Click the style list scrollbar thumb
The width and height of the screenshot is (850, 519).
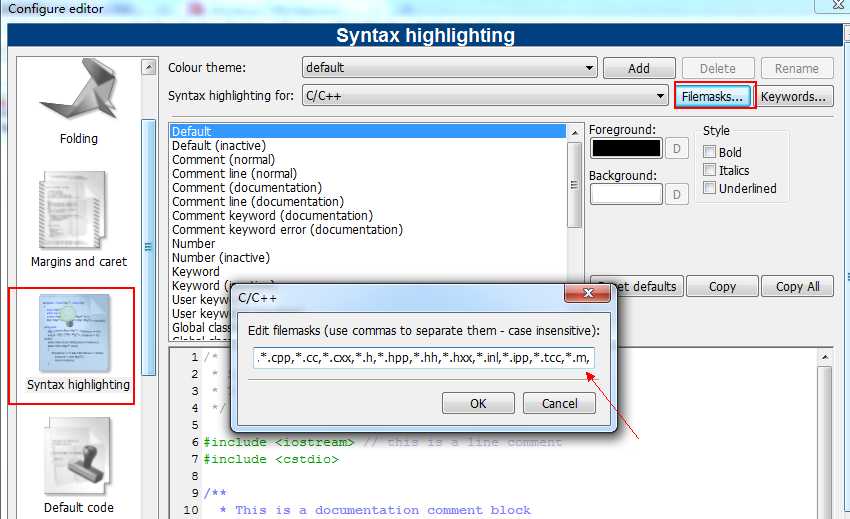[575, 185]
